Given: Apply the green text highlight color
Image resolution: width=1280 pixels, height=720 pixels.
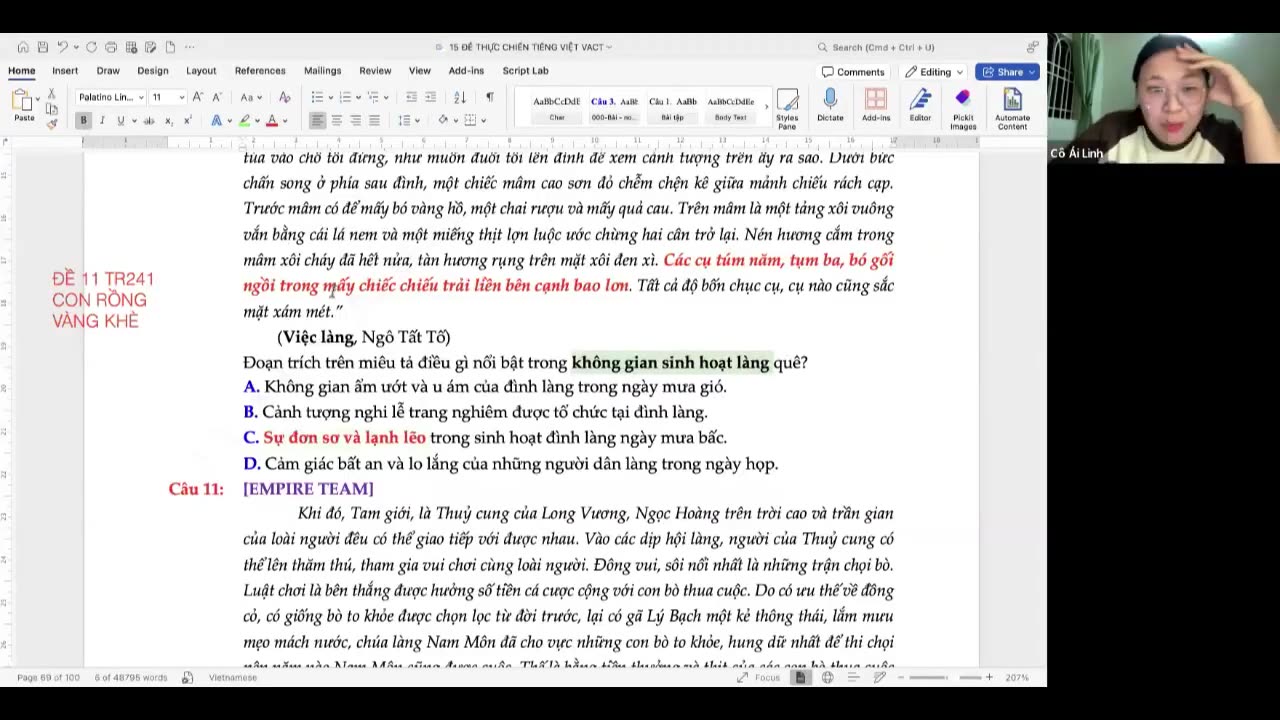Looking at the screenshot, I should (x=243, y=121).
